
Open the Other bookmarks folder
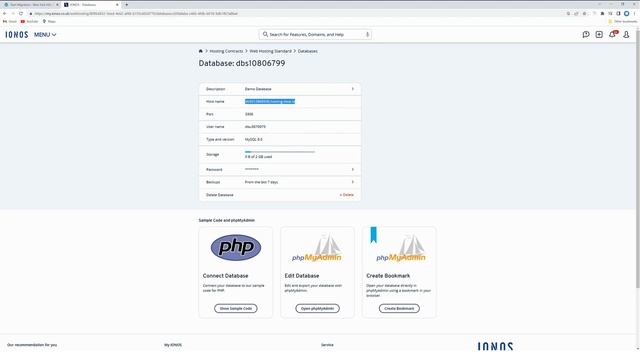[622, 21]
